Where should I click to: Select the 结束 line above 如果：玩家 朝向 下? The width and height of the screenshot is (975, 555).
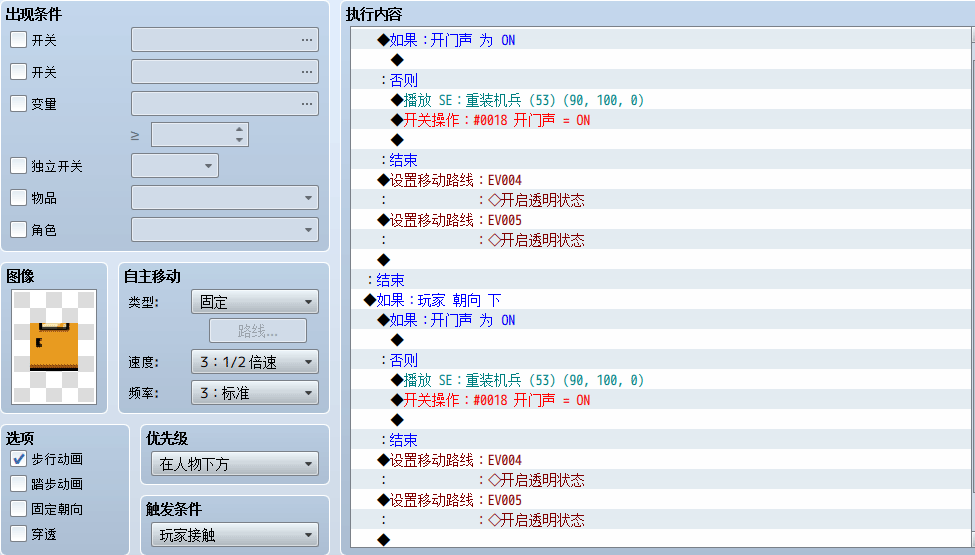660,280
